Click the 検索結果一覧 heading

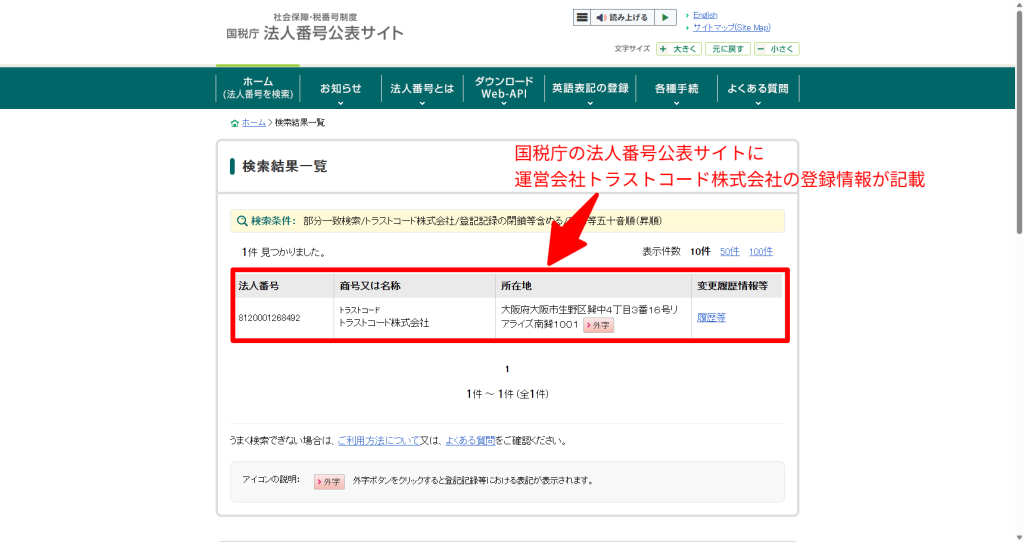(285, 167)
